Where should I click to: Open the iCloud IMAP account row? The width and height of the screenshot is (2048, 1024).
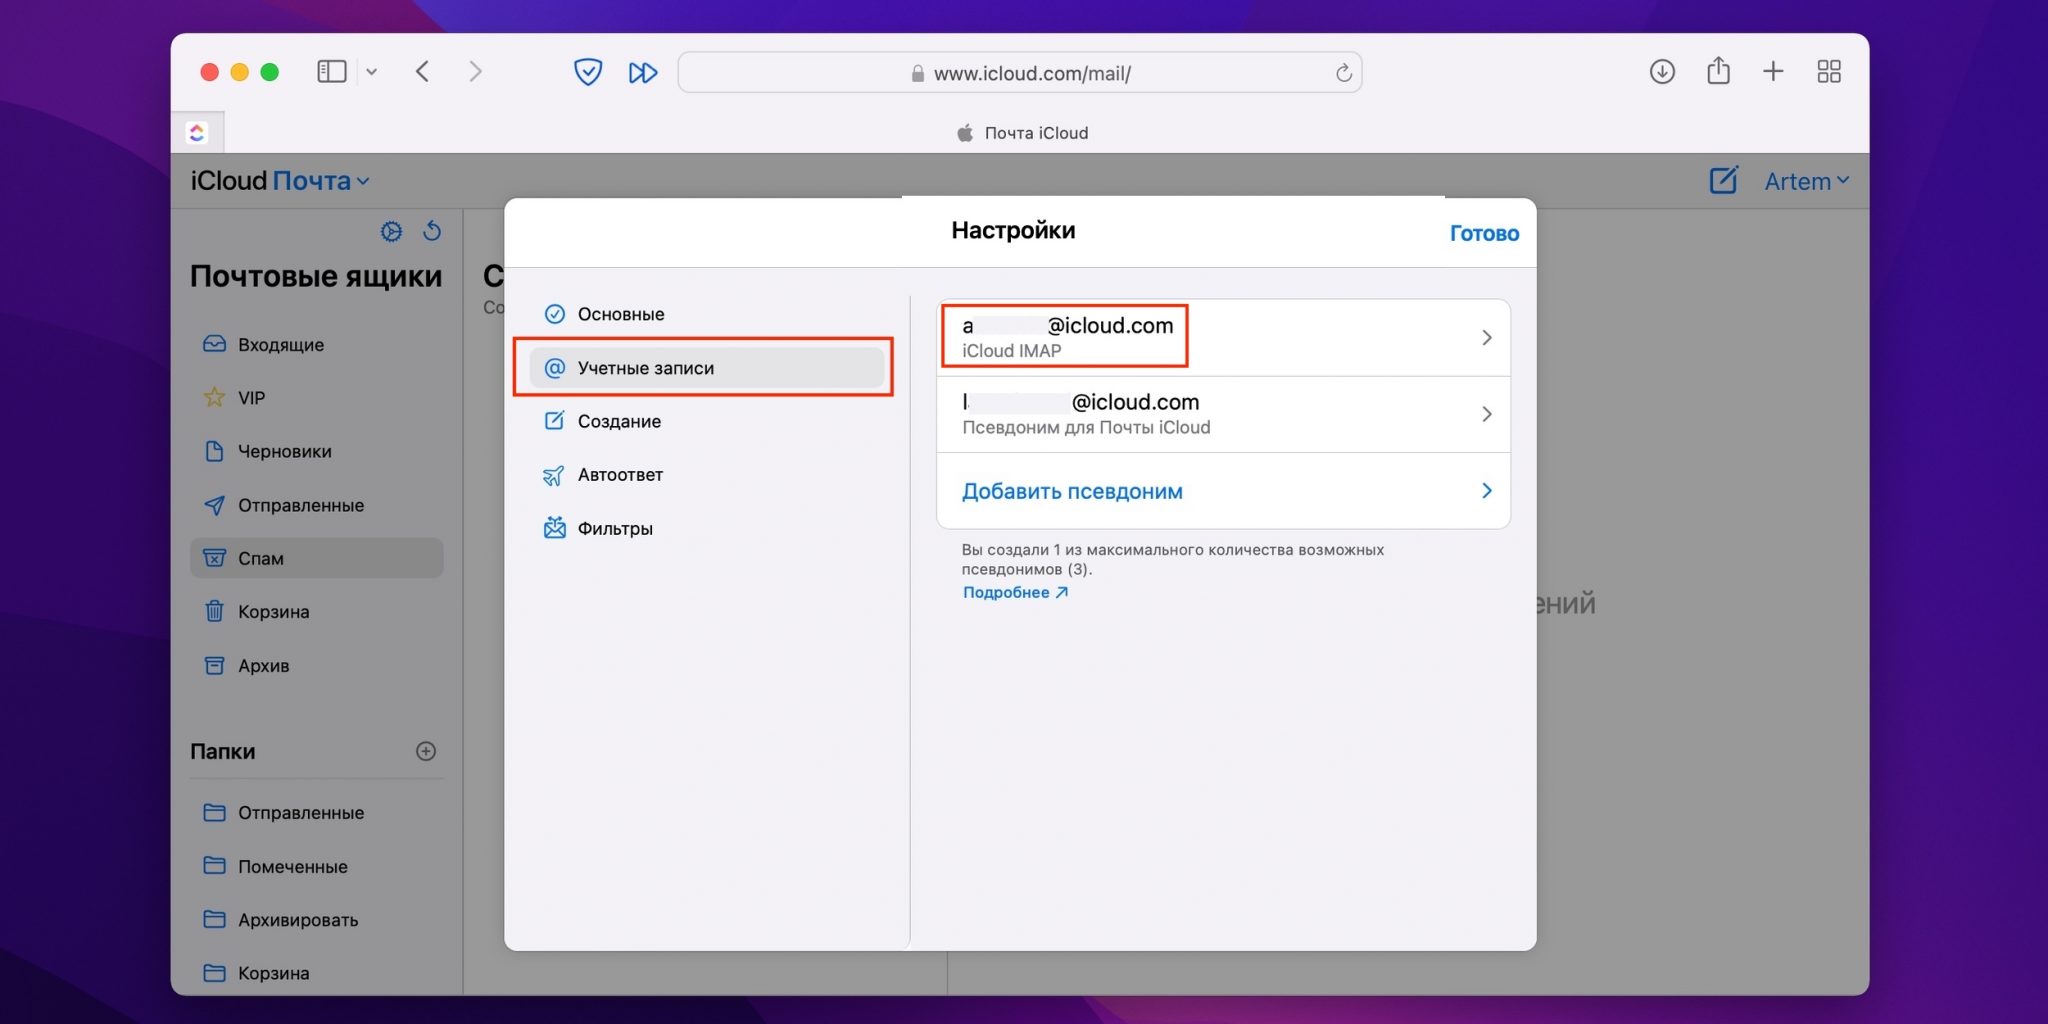(x=1223, y=338)
